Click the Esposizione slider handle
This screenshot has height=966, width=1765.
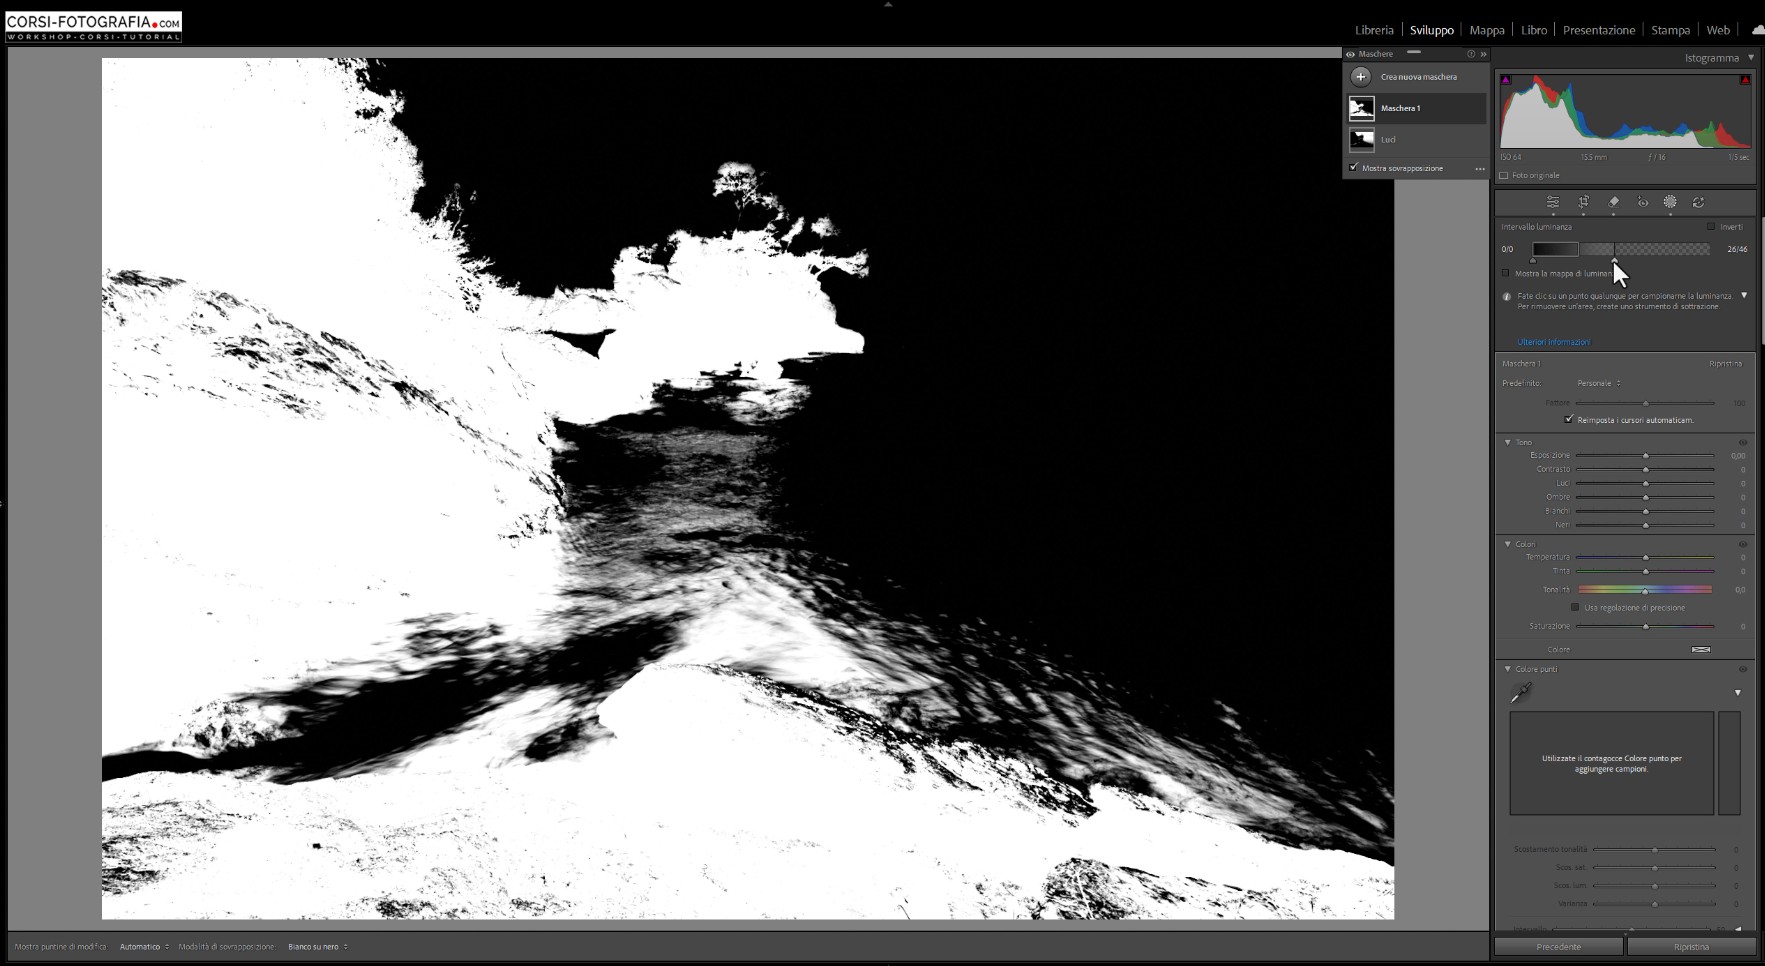1645,456
